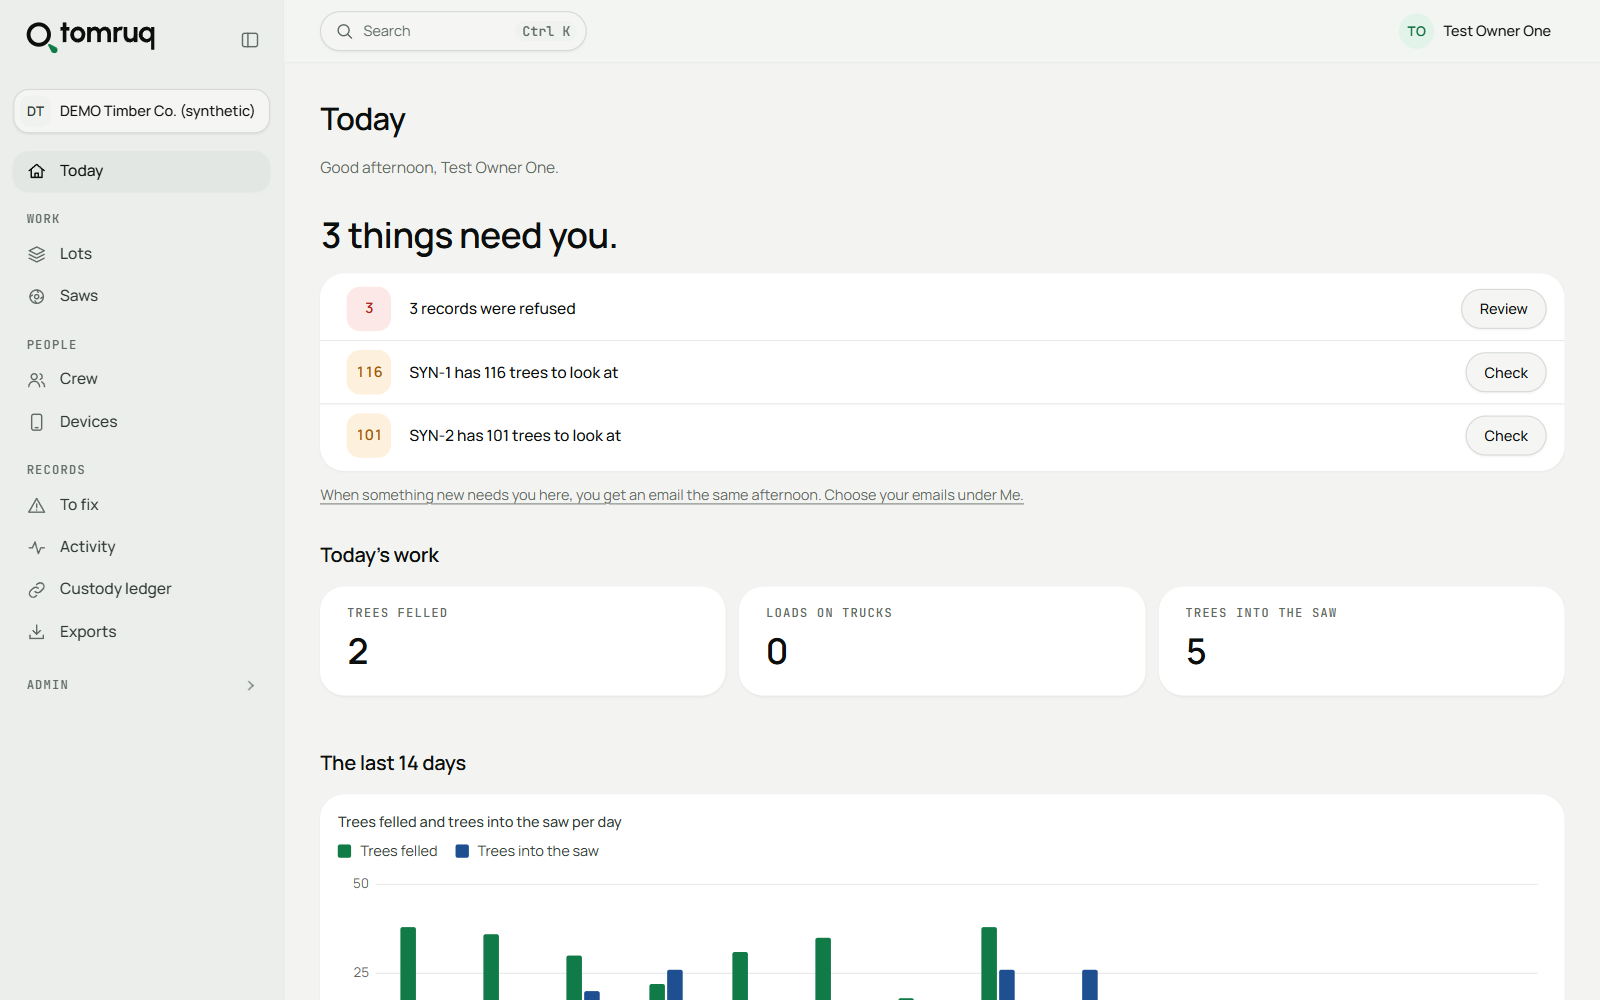Open the Test Owner One account menu
This screenshot has width=1600, height=1000.
(x=1476, y=31)
